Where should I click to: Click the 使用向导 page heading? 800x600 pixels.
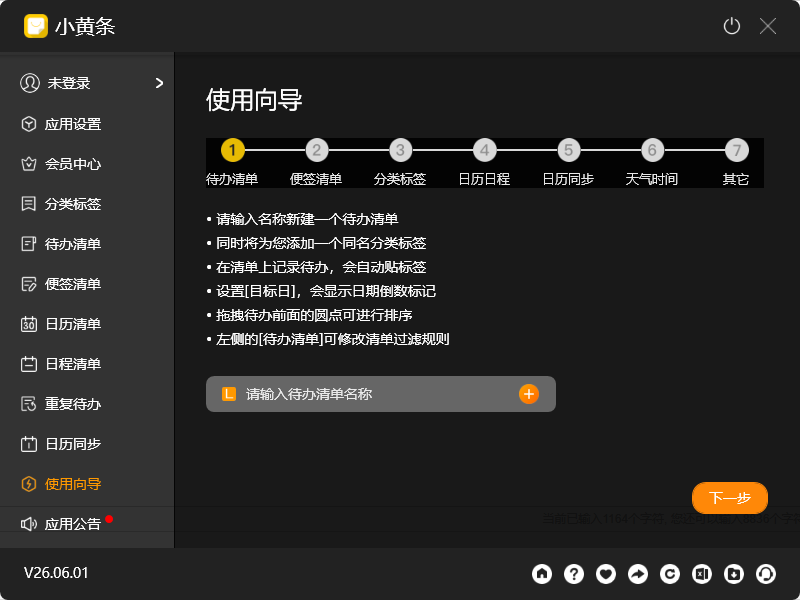pyautogui.click(x=254, y=99)
